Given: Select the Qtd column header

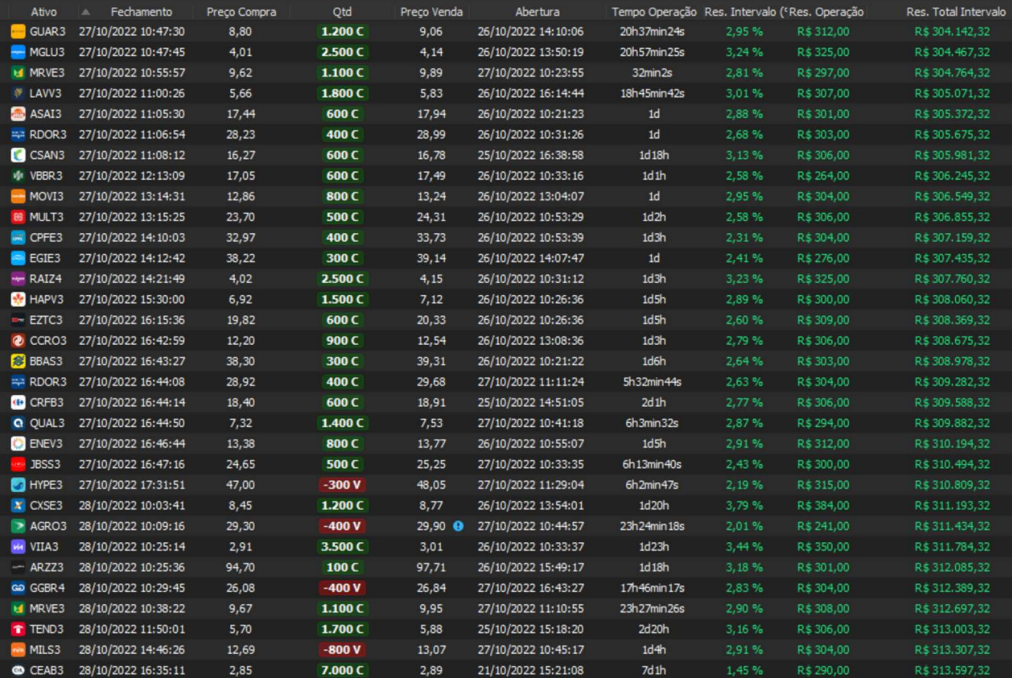Looking at the screenshot, I should click(341, 12).
